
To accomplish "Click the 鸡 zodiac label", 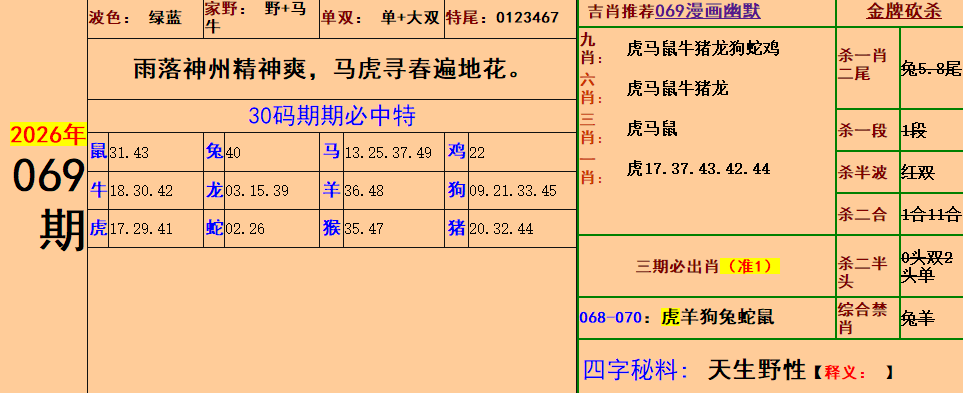I will coord(456,151).
